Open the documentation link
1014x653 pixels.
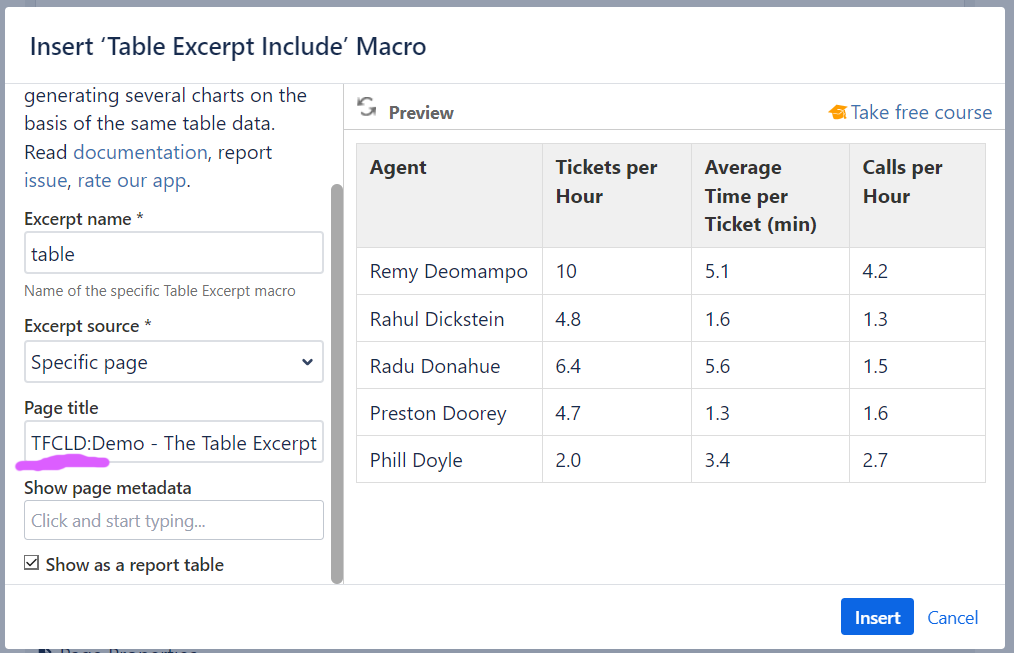click(x=140, y=152)
